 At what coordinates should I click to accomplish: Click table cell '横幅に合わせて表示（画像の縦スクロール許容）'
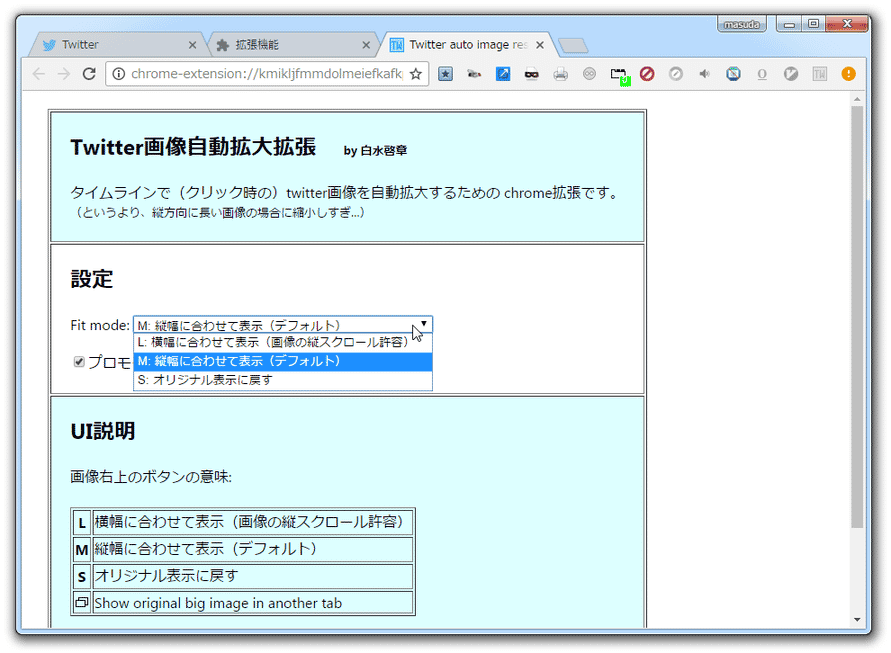[x=253, y=522]
